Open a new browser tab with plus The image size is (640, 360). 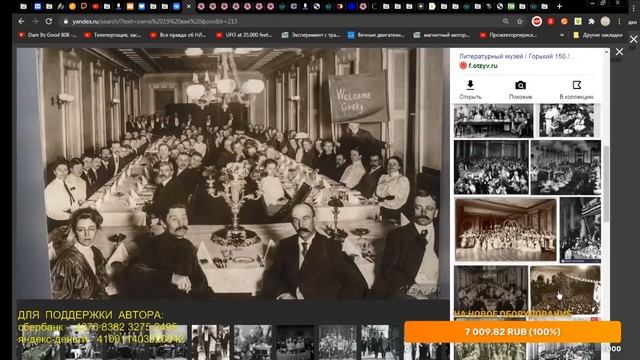tap(559, 7)
